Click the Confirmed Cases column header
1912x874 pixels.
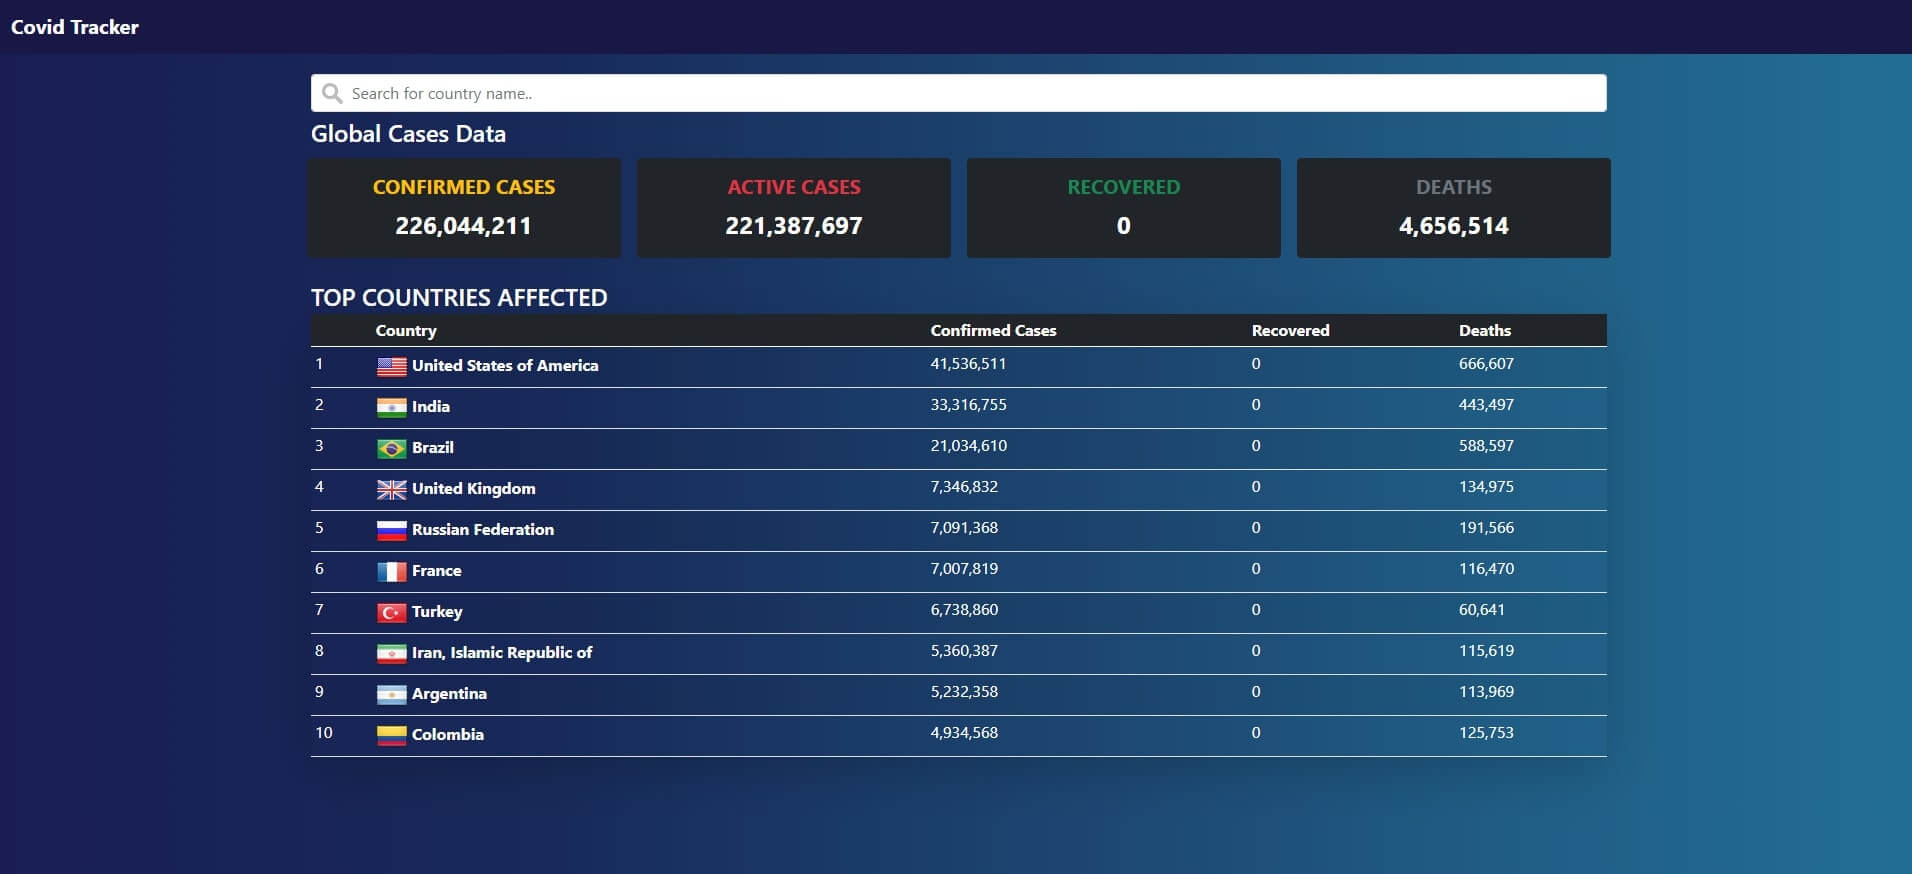(x=993, y=331)
